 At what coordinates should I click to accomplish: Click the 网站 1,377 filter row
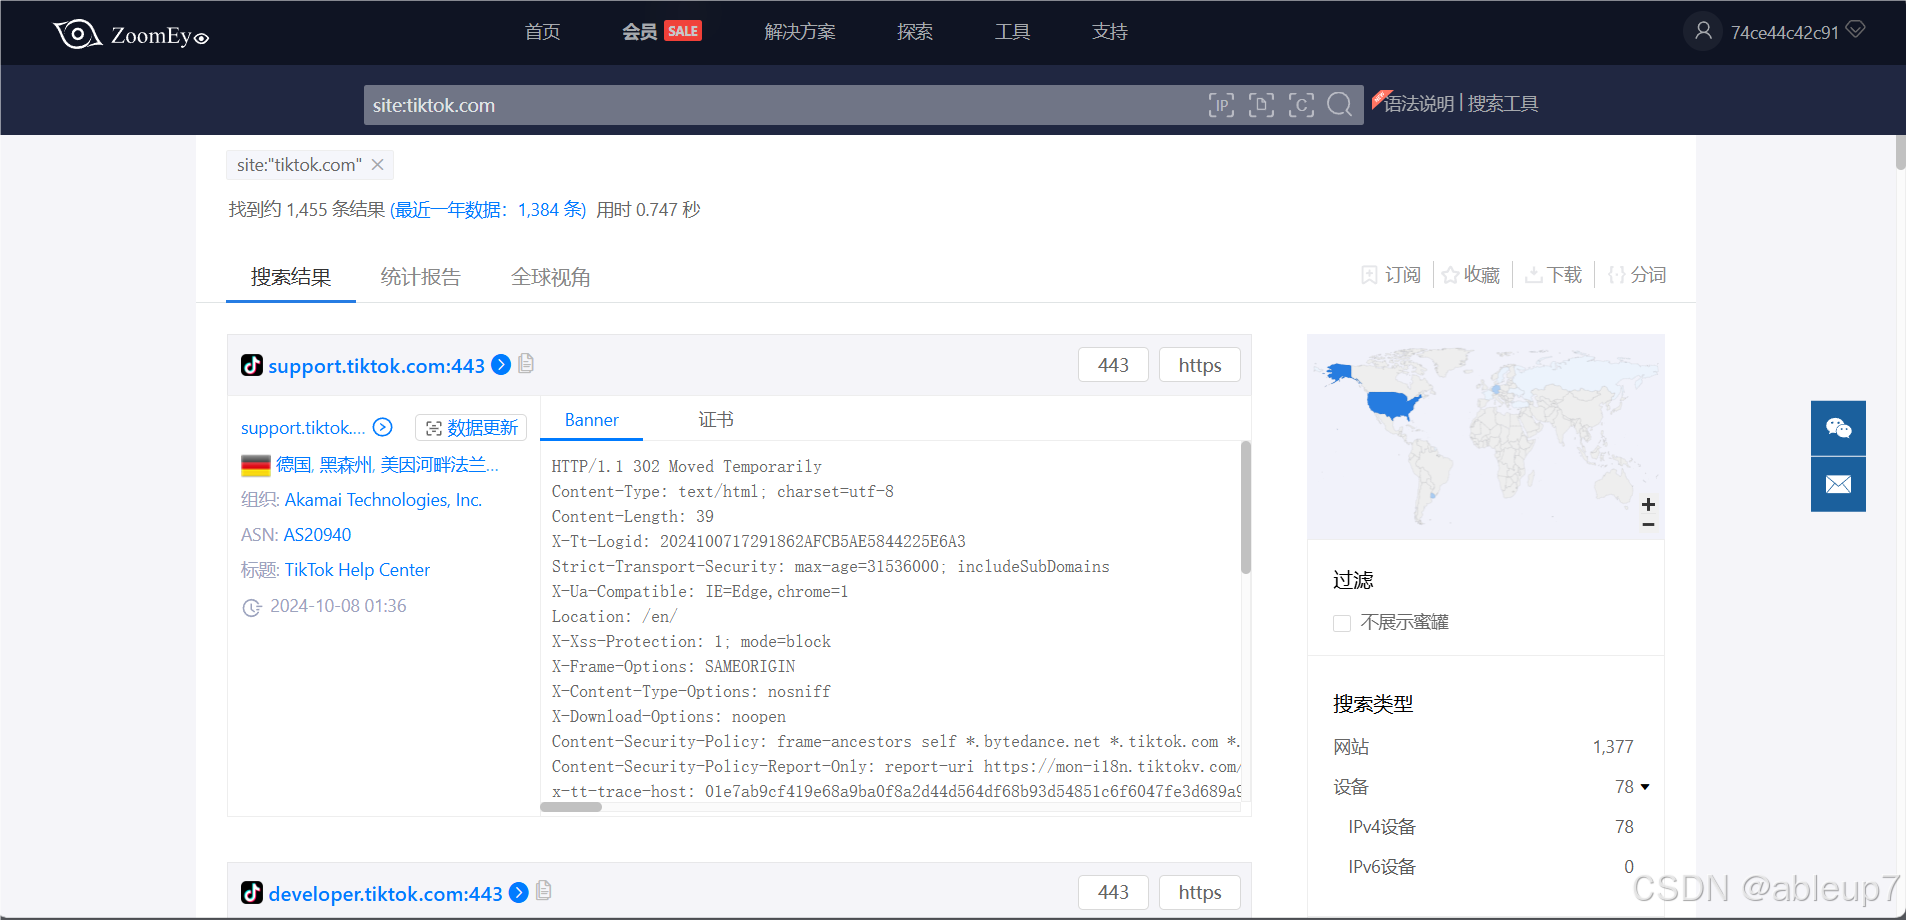(x=1485, y=747)
